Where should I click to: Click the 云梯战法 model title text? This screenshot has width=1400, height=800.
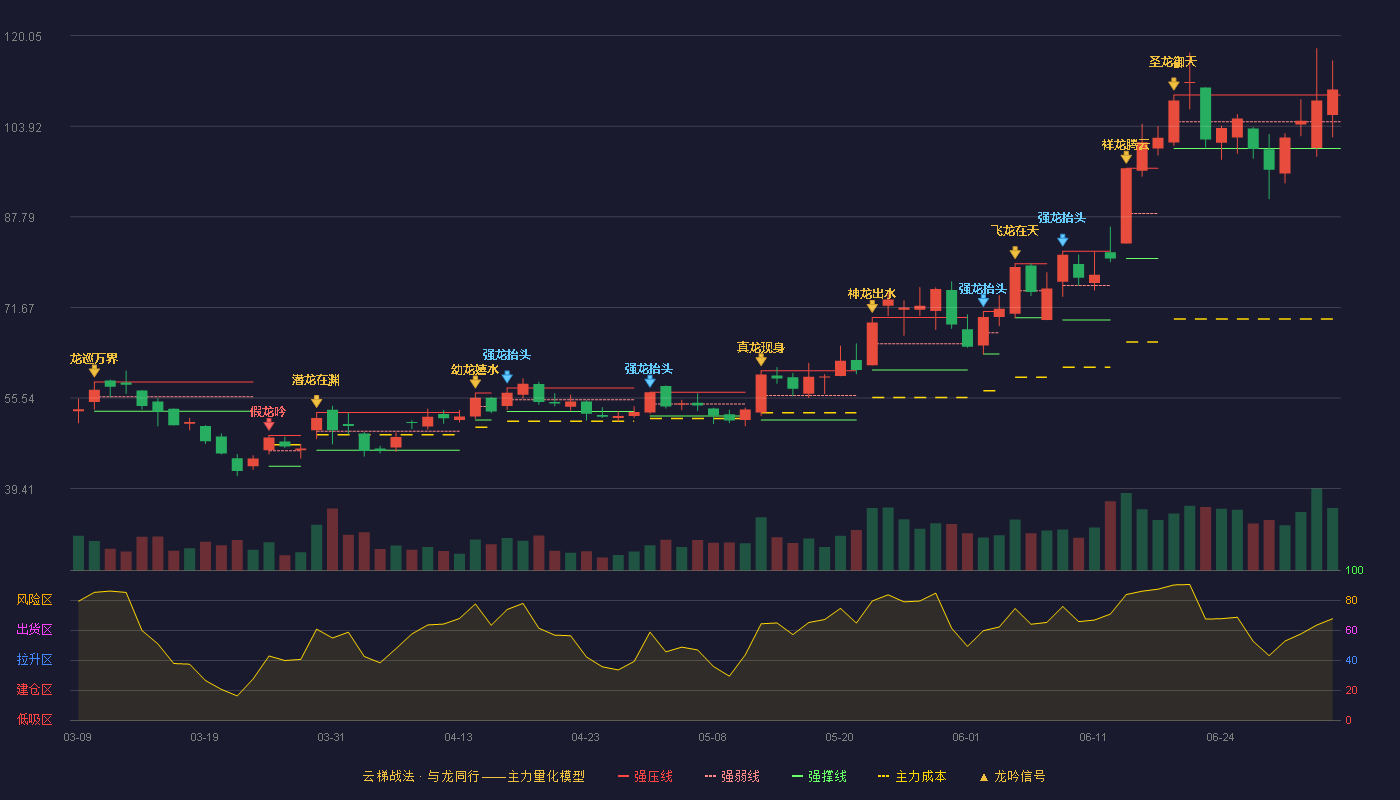point(473,776)
